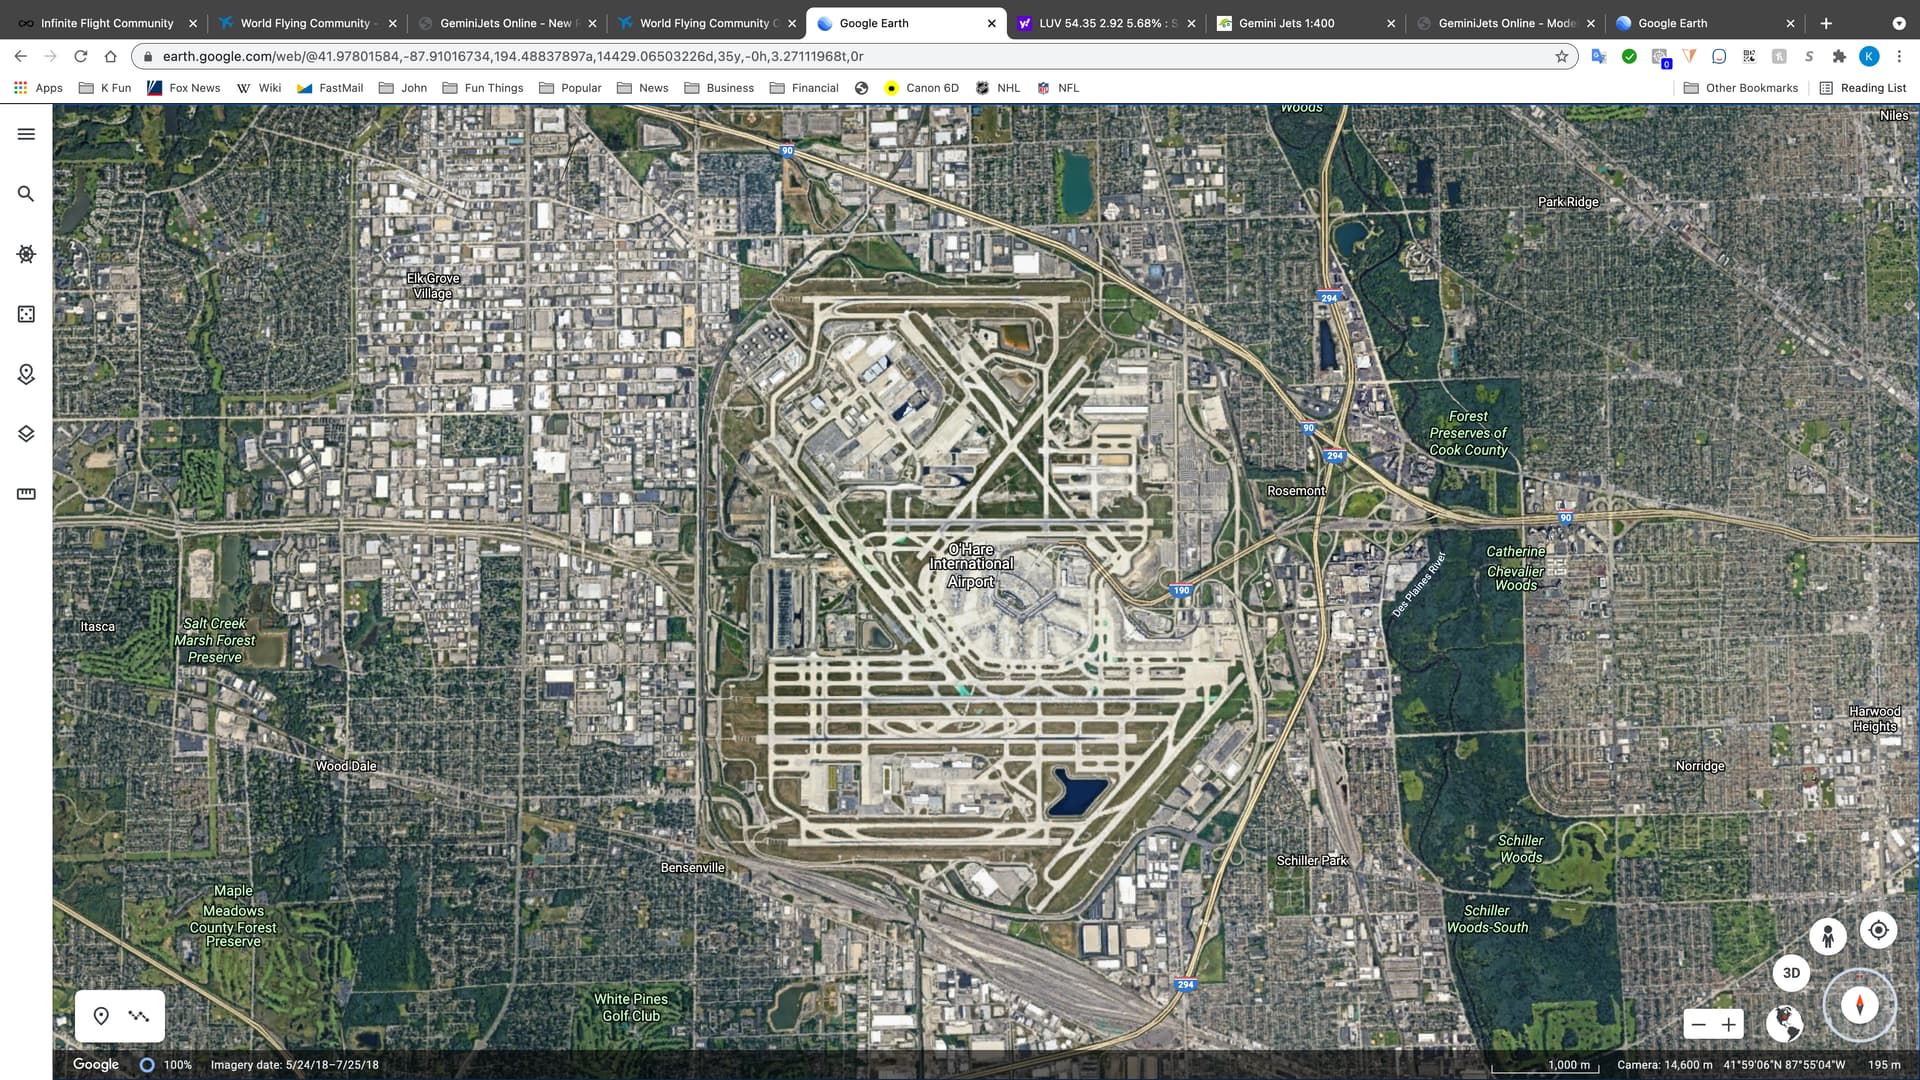Click the Park Ridge map label
1920x1080 pixels.
[1568, 202]
